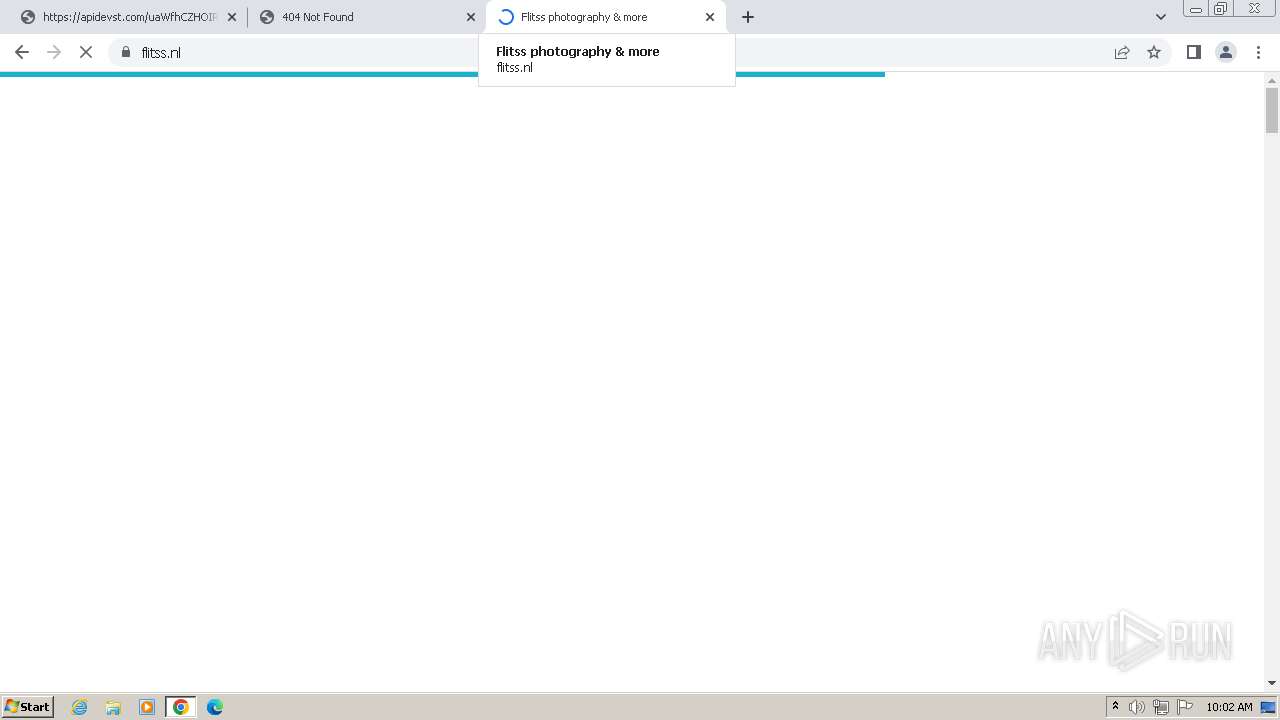This screenshot has width=1280, height=720.
Task: Minimize the Chrome window
Action: point(1195,9)
